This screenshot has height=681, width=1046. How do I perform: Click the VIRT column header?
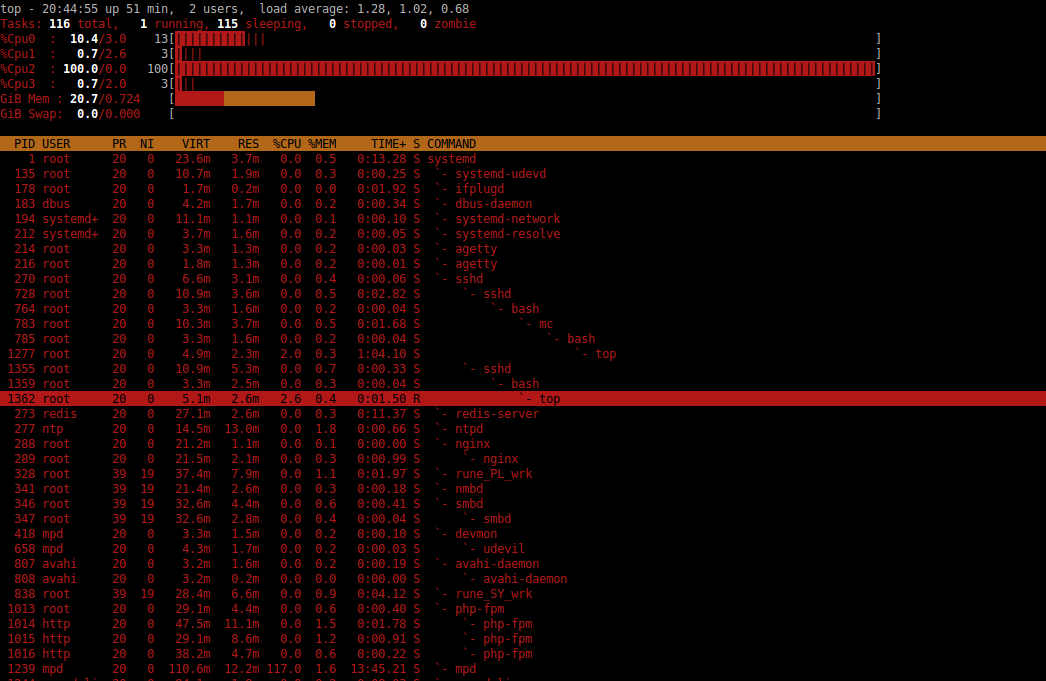tap(196, 144)
